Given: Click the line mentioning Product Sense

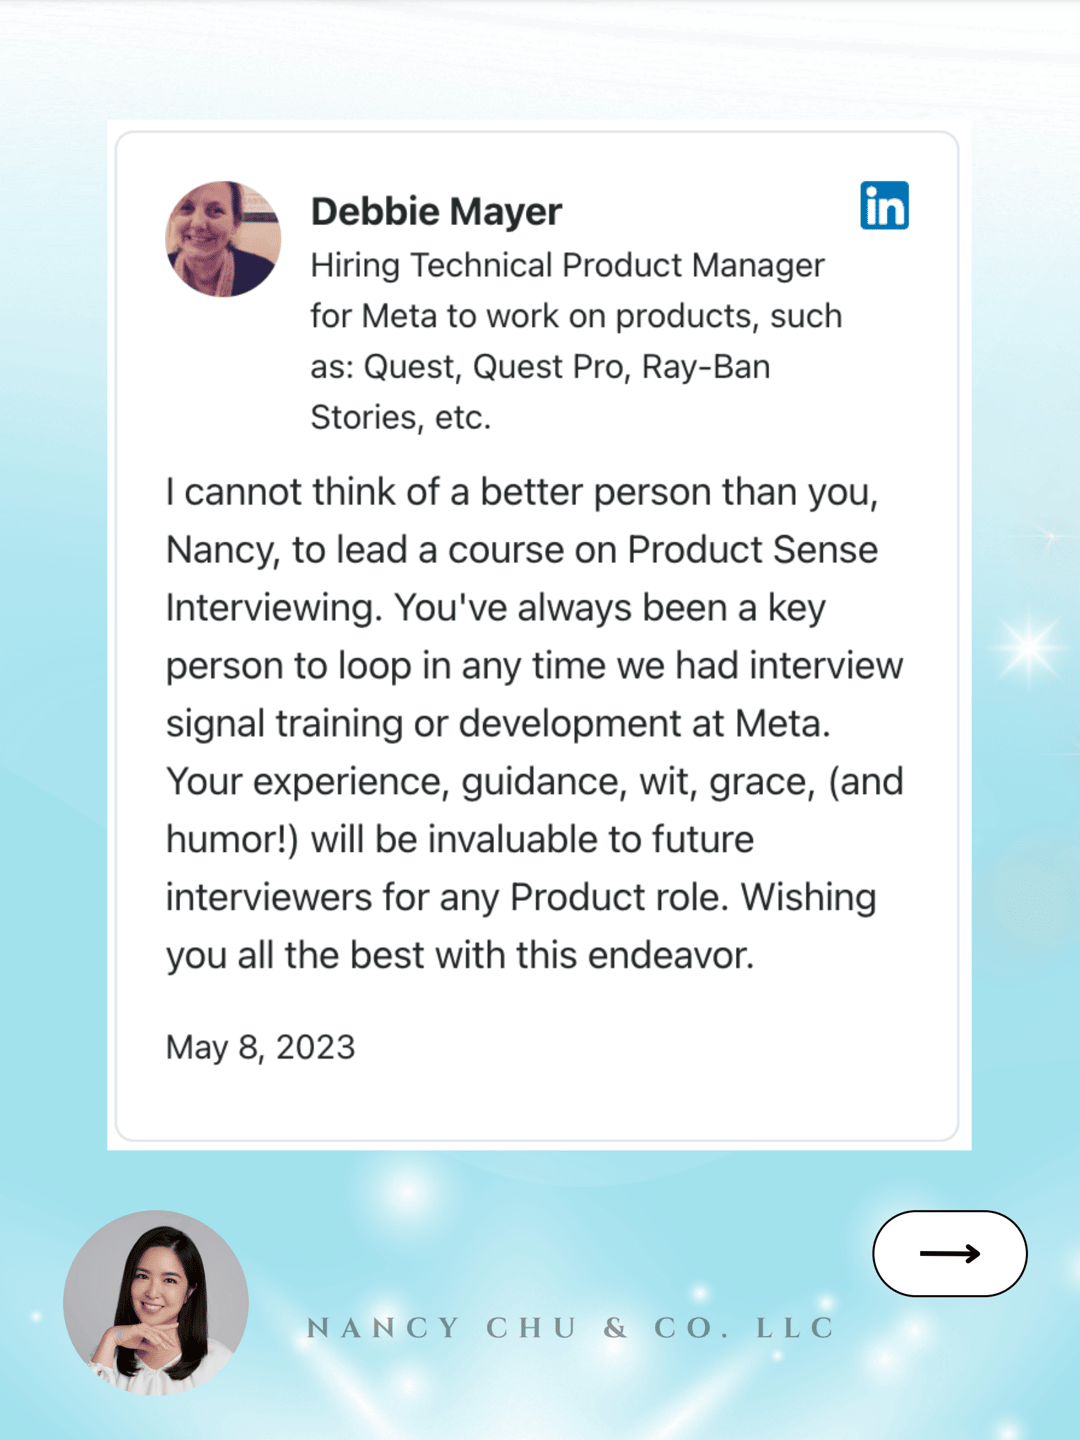Looking at the screenshot, I should (x=522, y=550).
